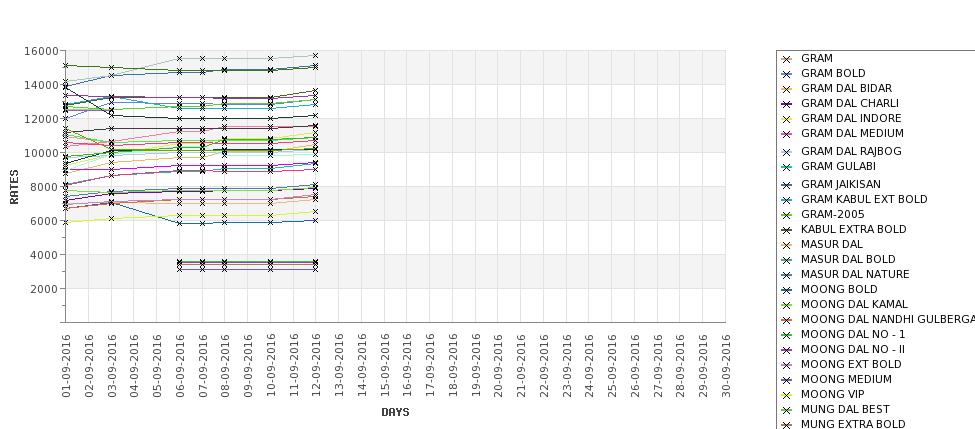Select the GRAM DAL CHARLI legend label
The height and width of the screenshot is (429, 975).
coord(849,103)
